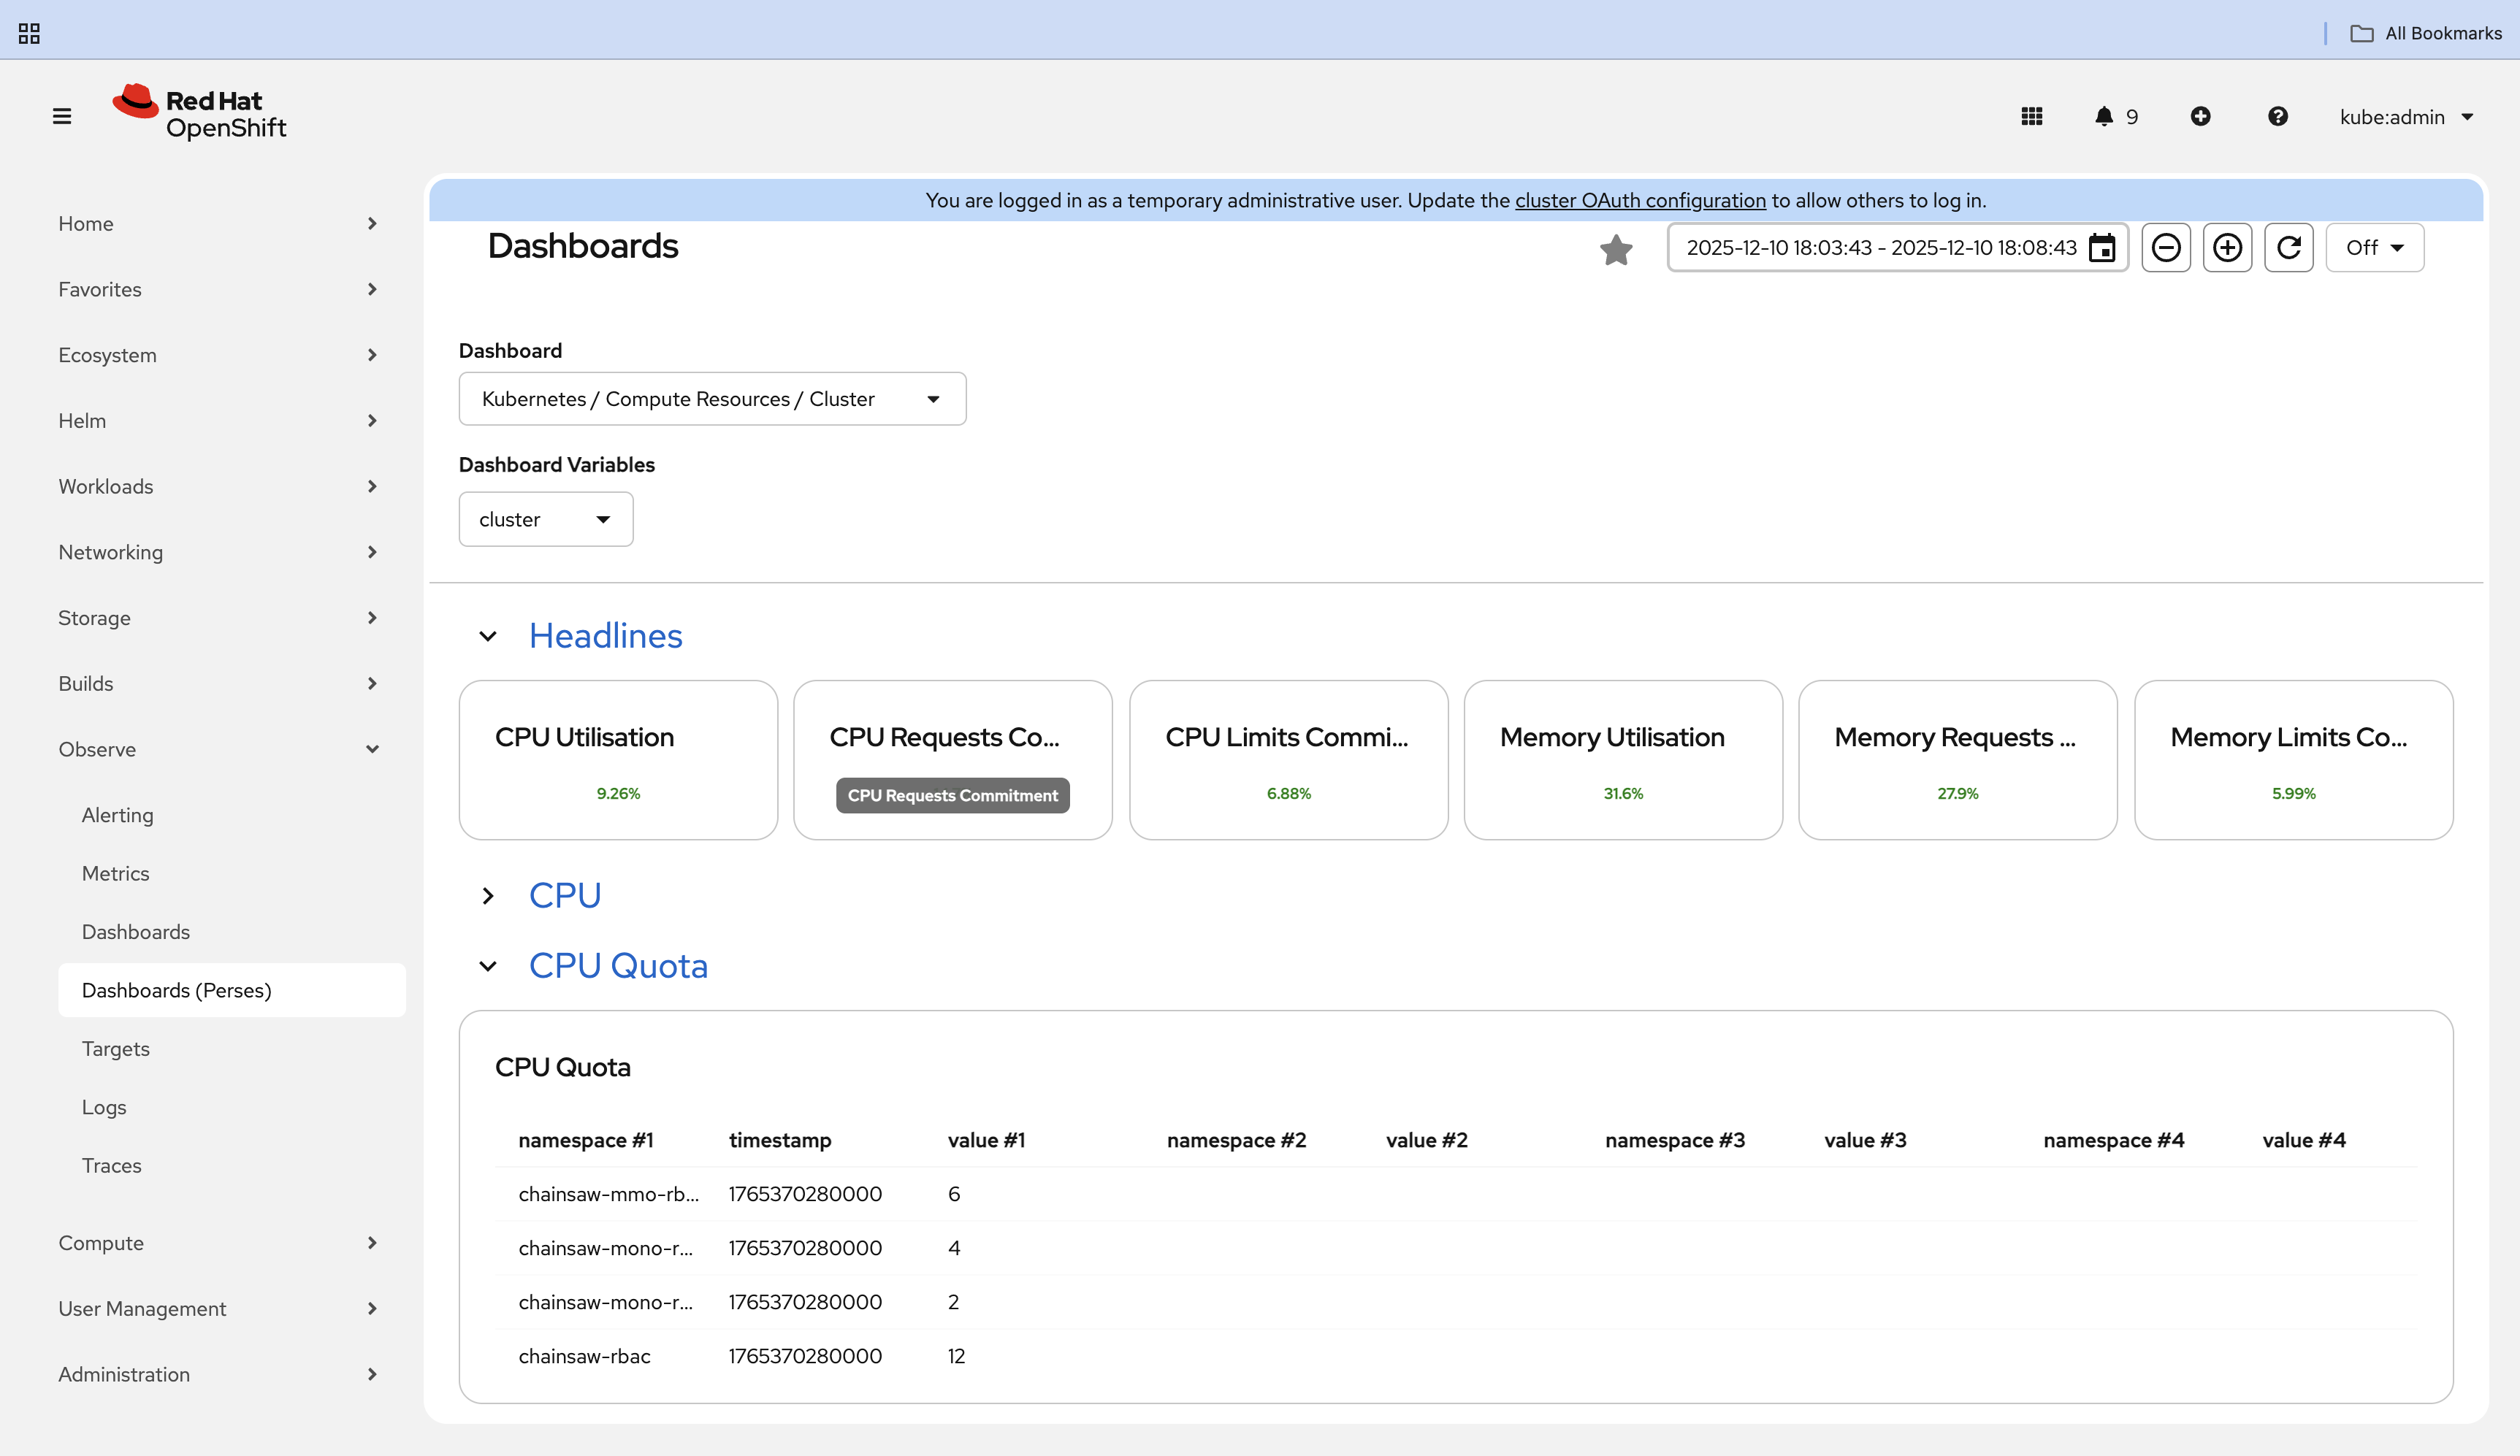Open the application launcher grid icon
This screenshot has width=2520, height=1456.
(x=2031, y=116)
